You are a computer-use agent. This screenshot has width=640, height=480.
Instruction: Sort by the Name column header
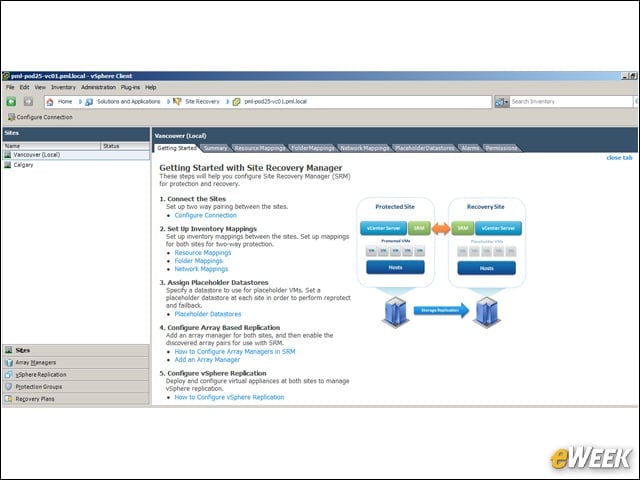[x=52, y=146]
